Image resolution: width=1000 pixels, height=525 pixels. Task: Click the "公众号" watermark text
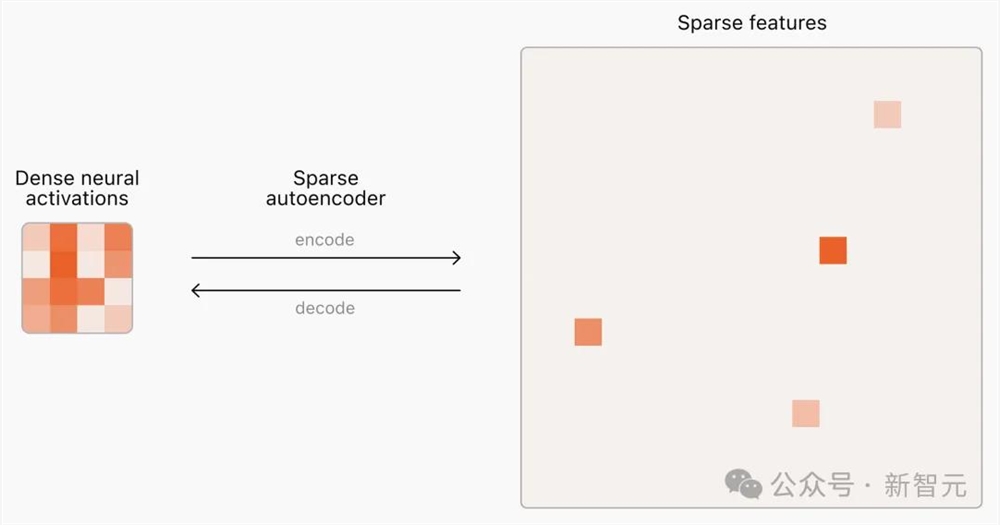point(812,486)
